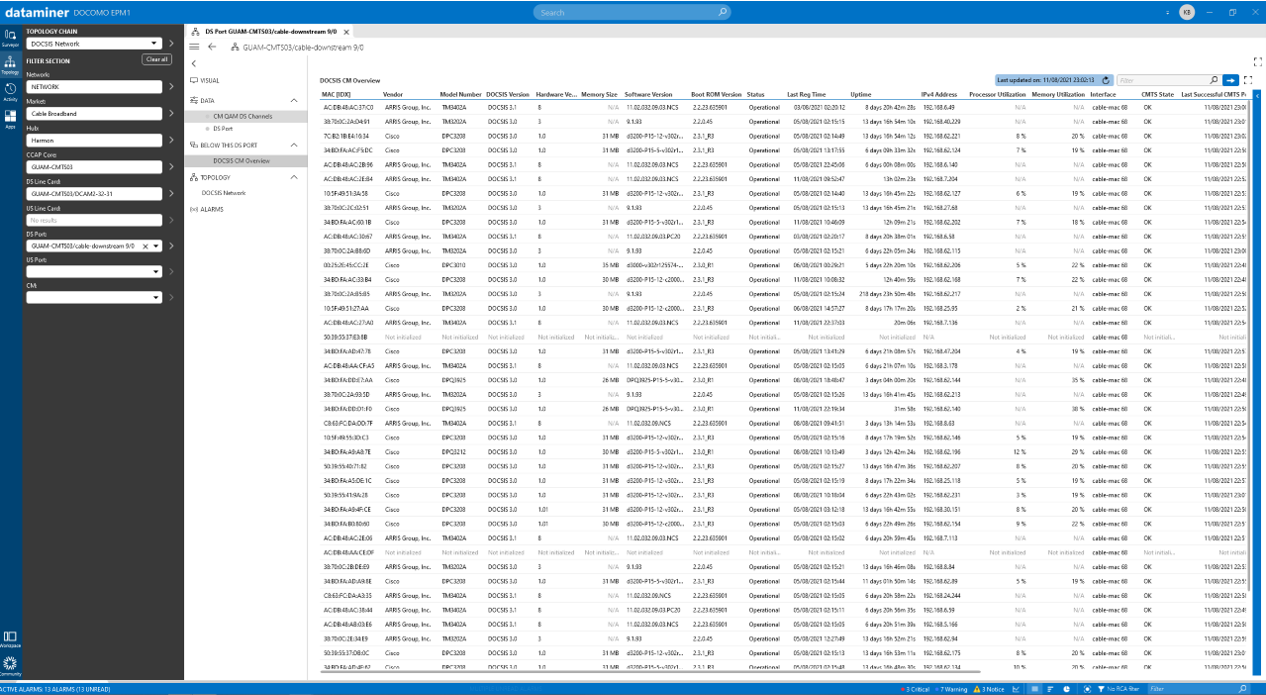Select history clock icon in footer
Image resolution: width=1266 pixels, height=695 pixels.
(x=1068, y=689)
